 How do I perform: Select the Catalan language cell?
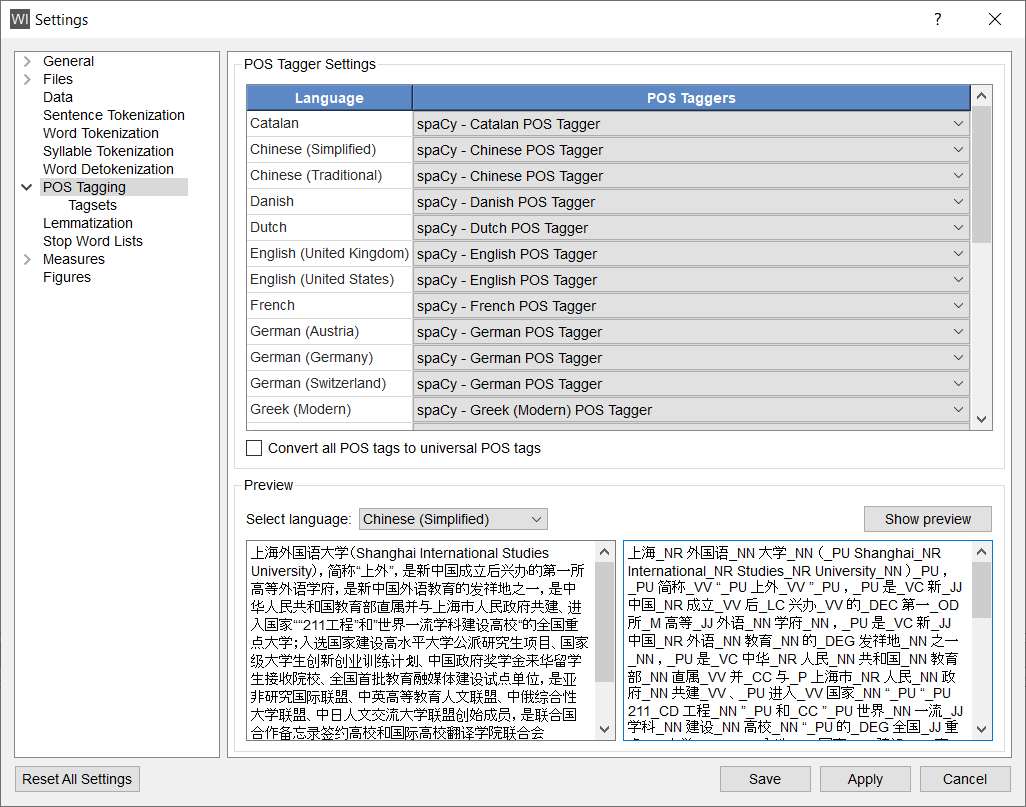click(x=329, y=123)
